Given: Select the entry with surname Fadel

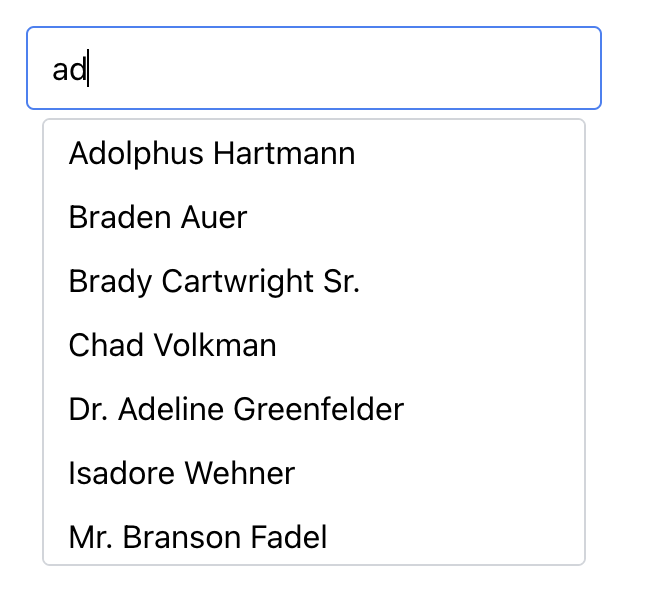Looking at the screenshot, I should [x=198, y=538].
